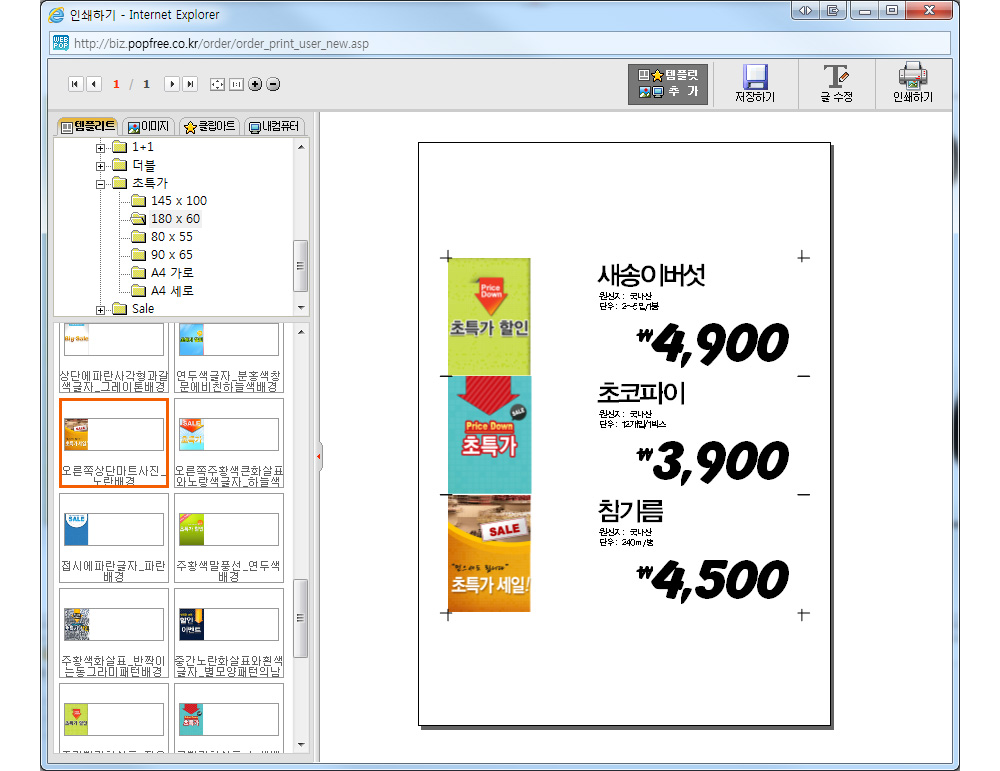Select 오른쪽상단마트사진_노란배경 template thumbnail
This screenshot has width=1000, height=771.
114,443
